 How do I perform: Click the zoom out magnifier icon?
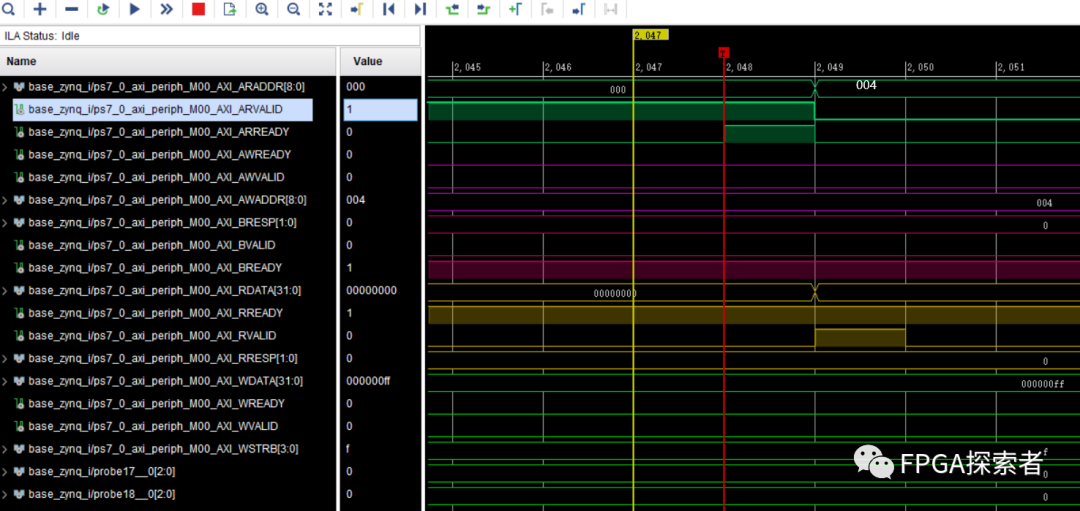(294, 9)
